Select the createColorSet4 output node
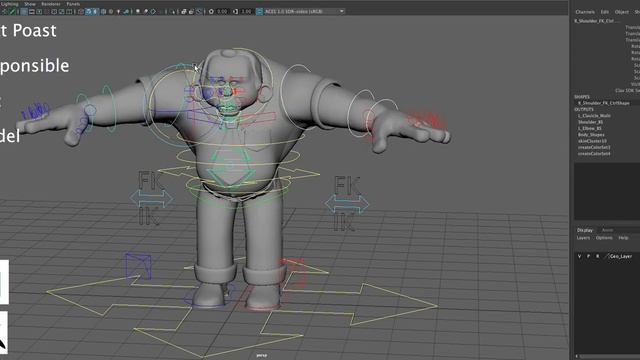Image resolution: width=640 pixels, height=360 pixels. click(x=594, y=154)
